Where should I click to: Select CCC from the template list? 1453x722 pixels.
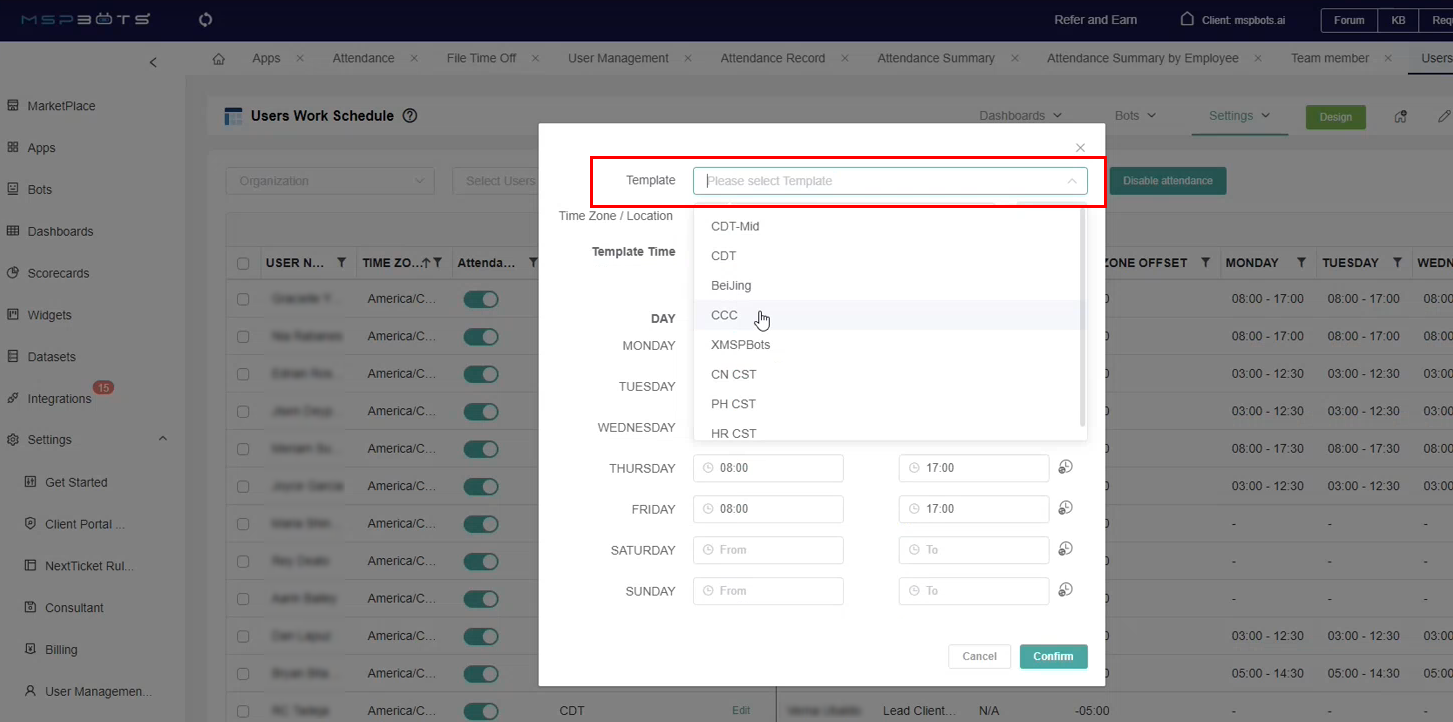724,314
